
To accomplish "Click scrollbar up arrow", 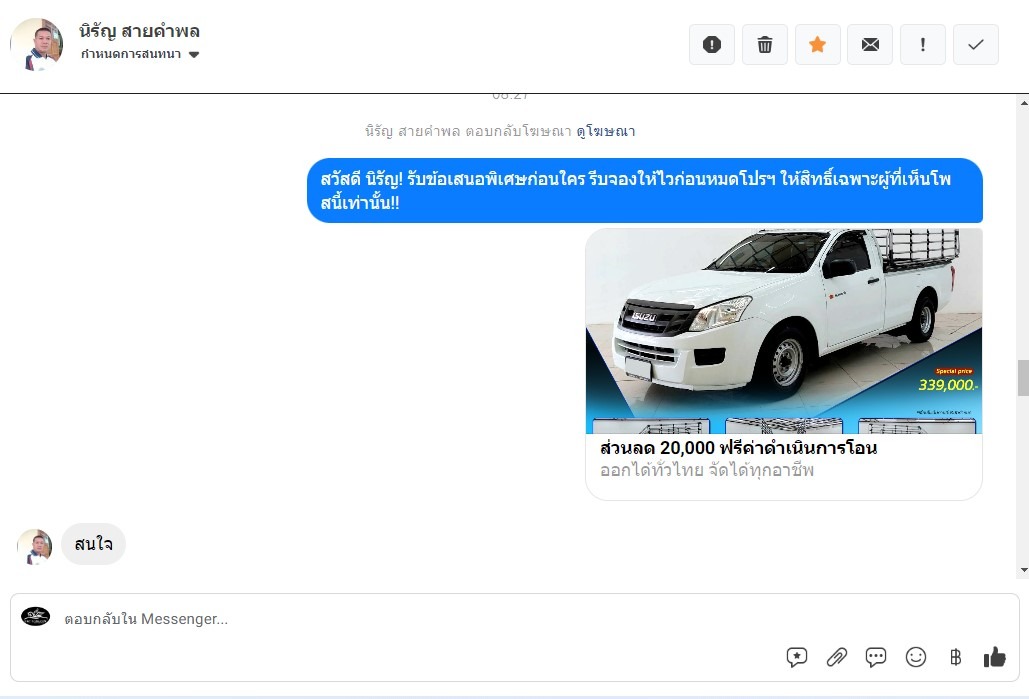I will [1024, 102].
